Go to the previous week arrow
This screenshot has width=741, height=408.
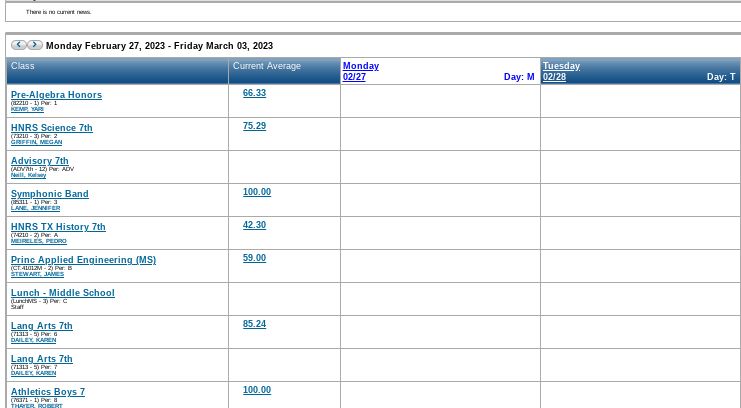pos(18,45)
